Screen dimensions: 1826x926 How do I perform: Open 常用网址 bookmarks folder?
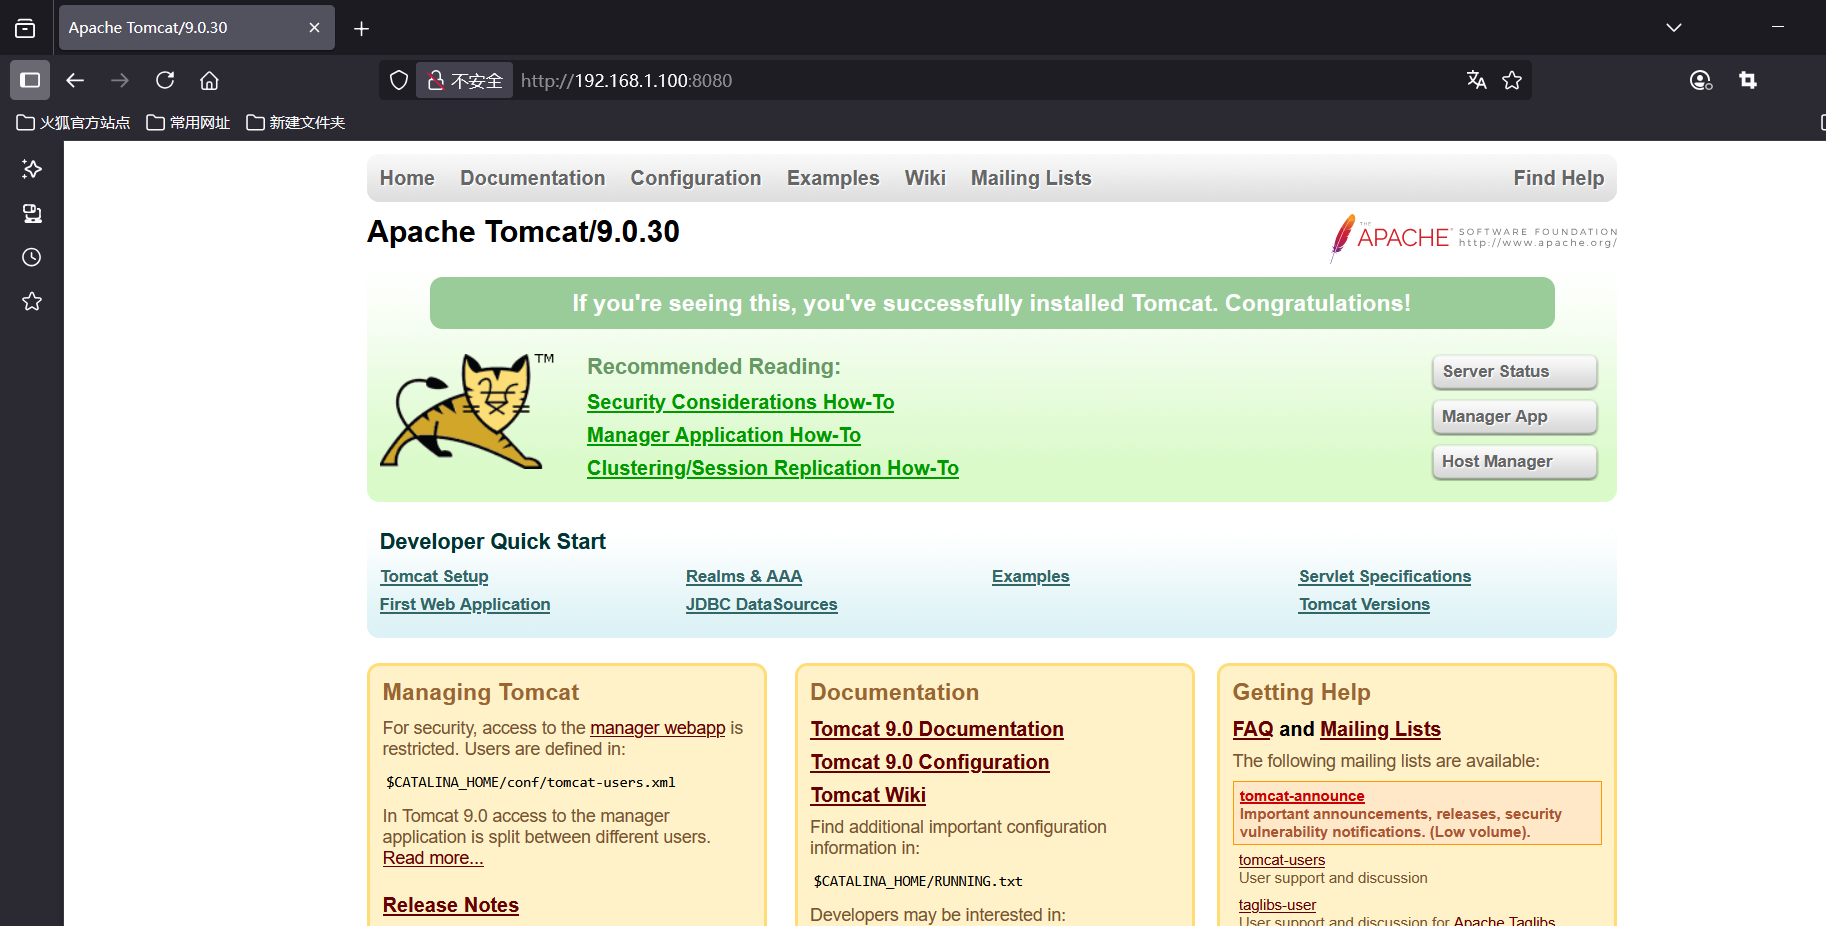click(188, 122)
